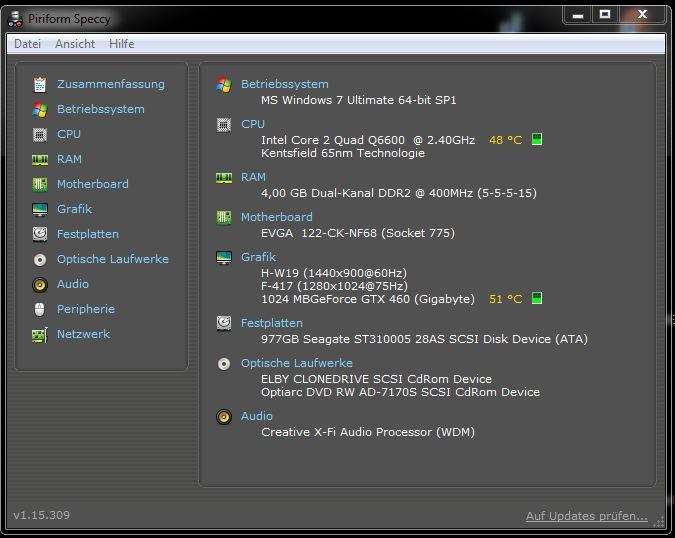The width and height of the screenshot is (675, 538).
Task: Click the Audio speaker icon in sidebar
Action: (x=40, y=284)
